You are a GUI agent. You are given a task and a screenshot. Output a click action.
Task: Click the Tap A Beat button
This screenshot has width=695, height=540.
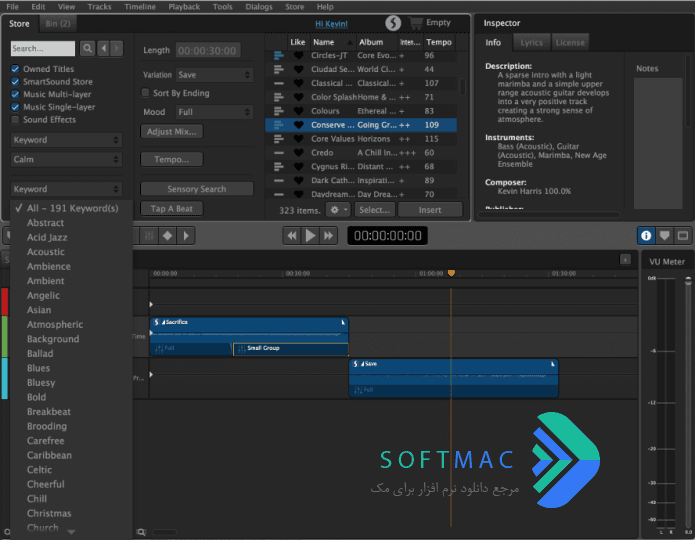pyautogui.click(x=172, y=208)
